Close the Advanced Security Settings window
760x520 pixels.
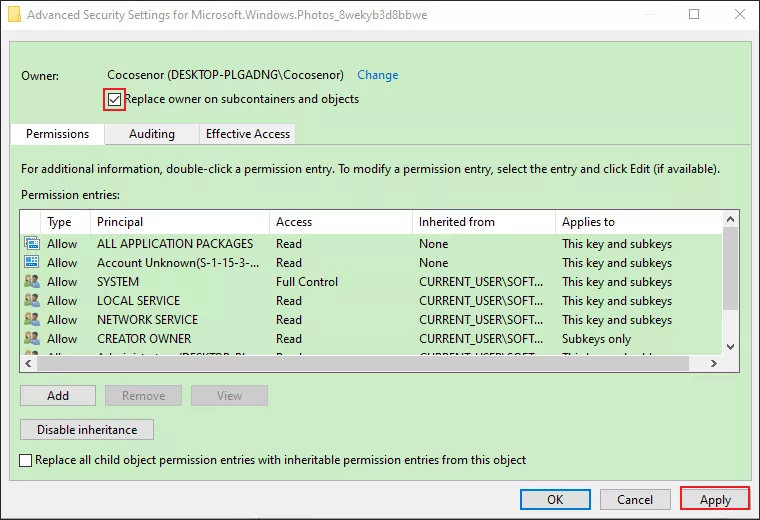(x=740, y=14)
